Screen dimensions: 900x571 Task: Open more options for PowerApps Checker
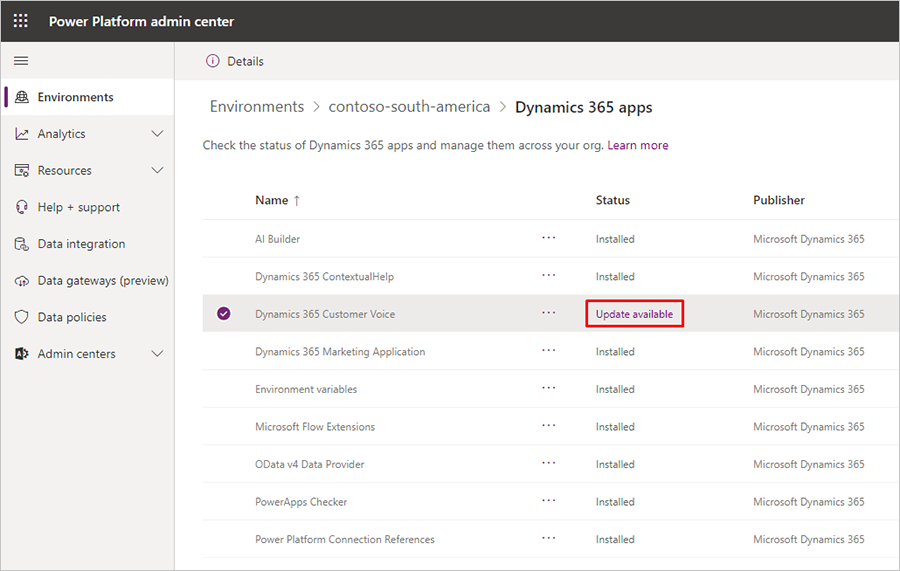point(549,500)
